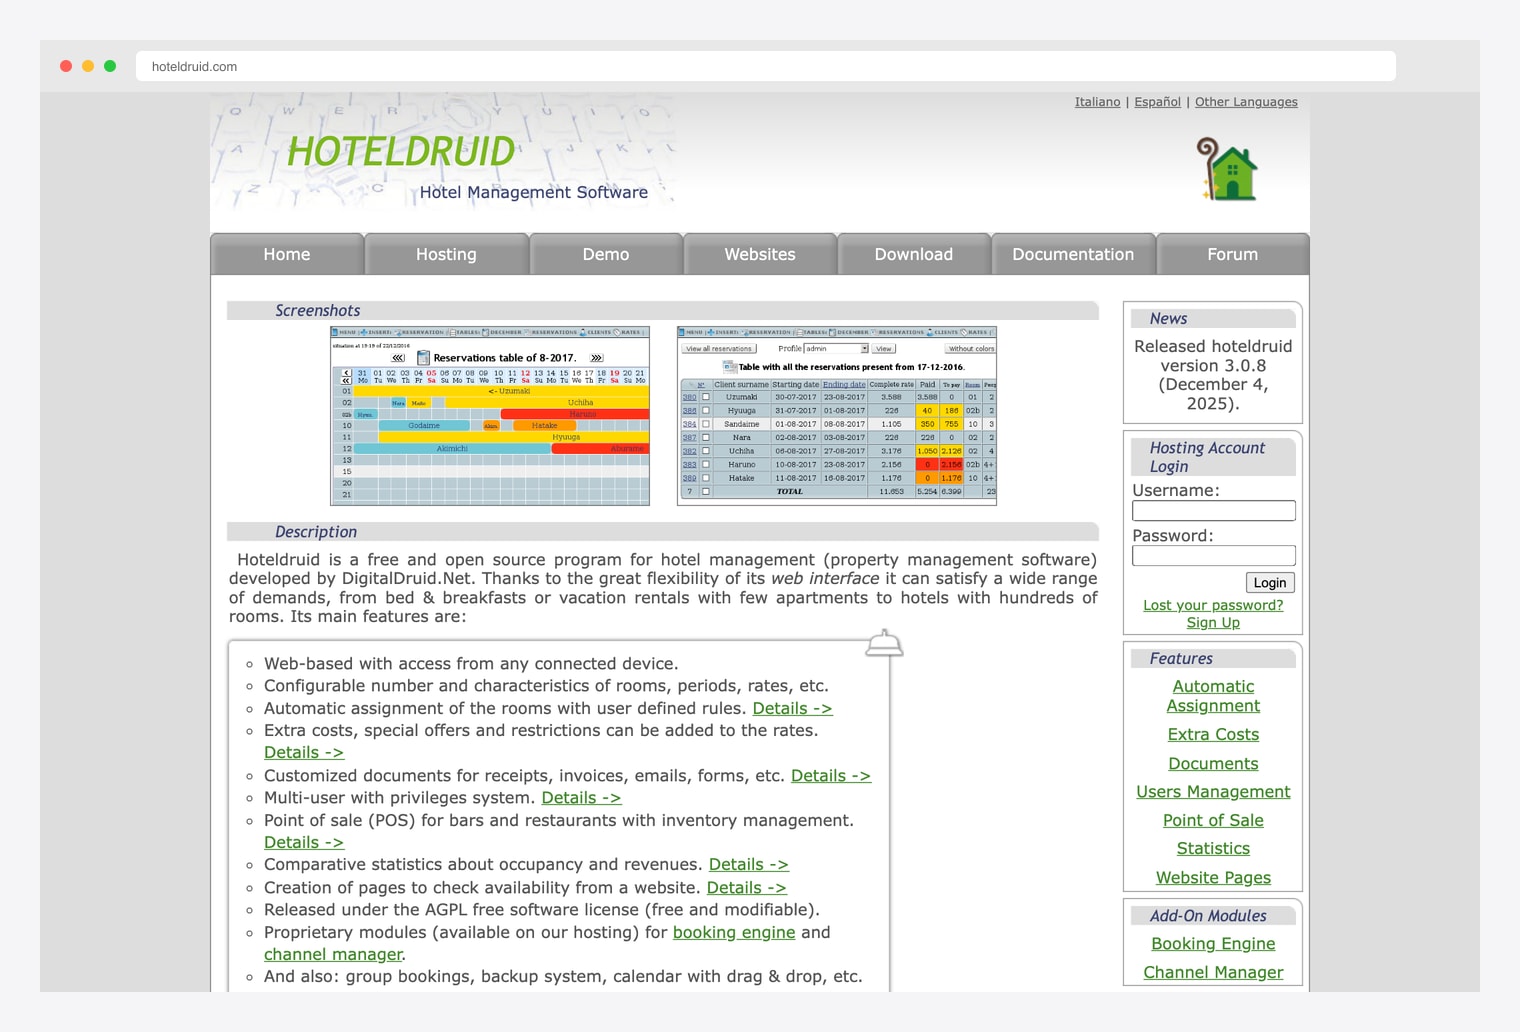
Task: Click the News release announcement text
Action: 1213,375
